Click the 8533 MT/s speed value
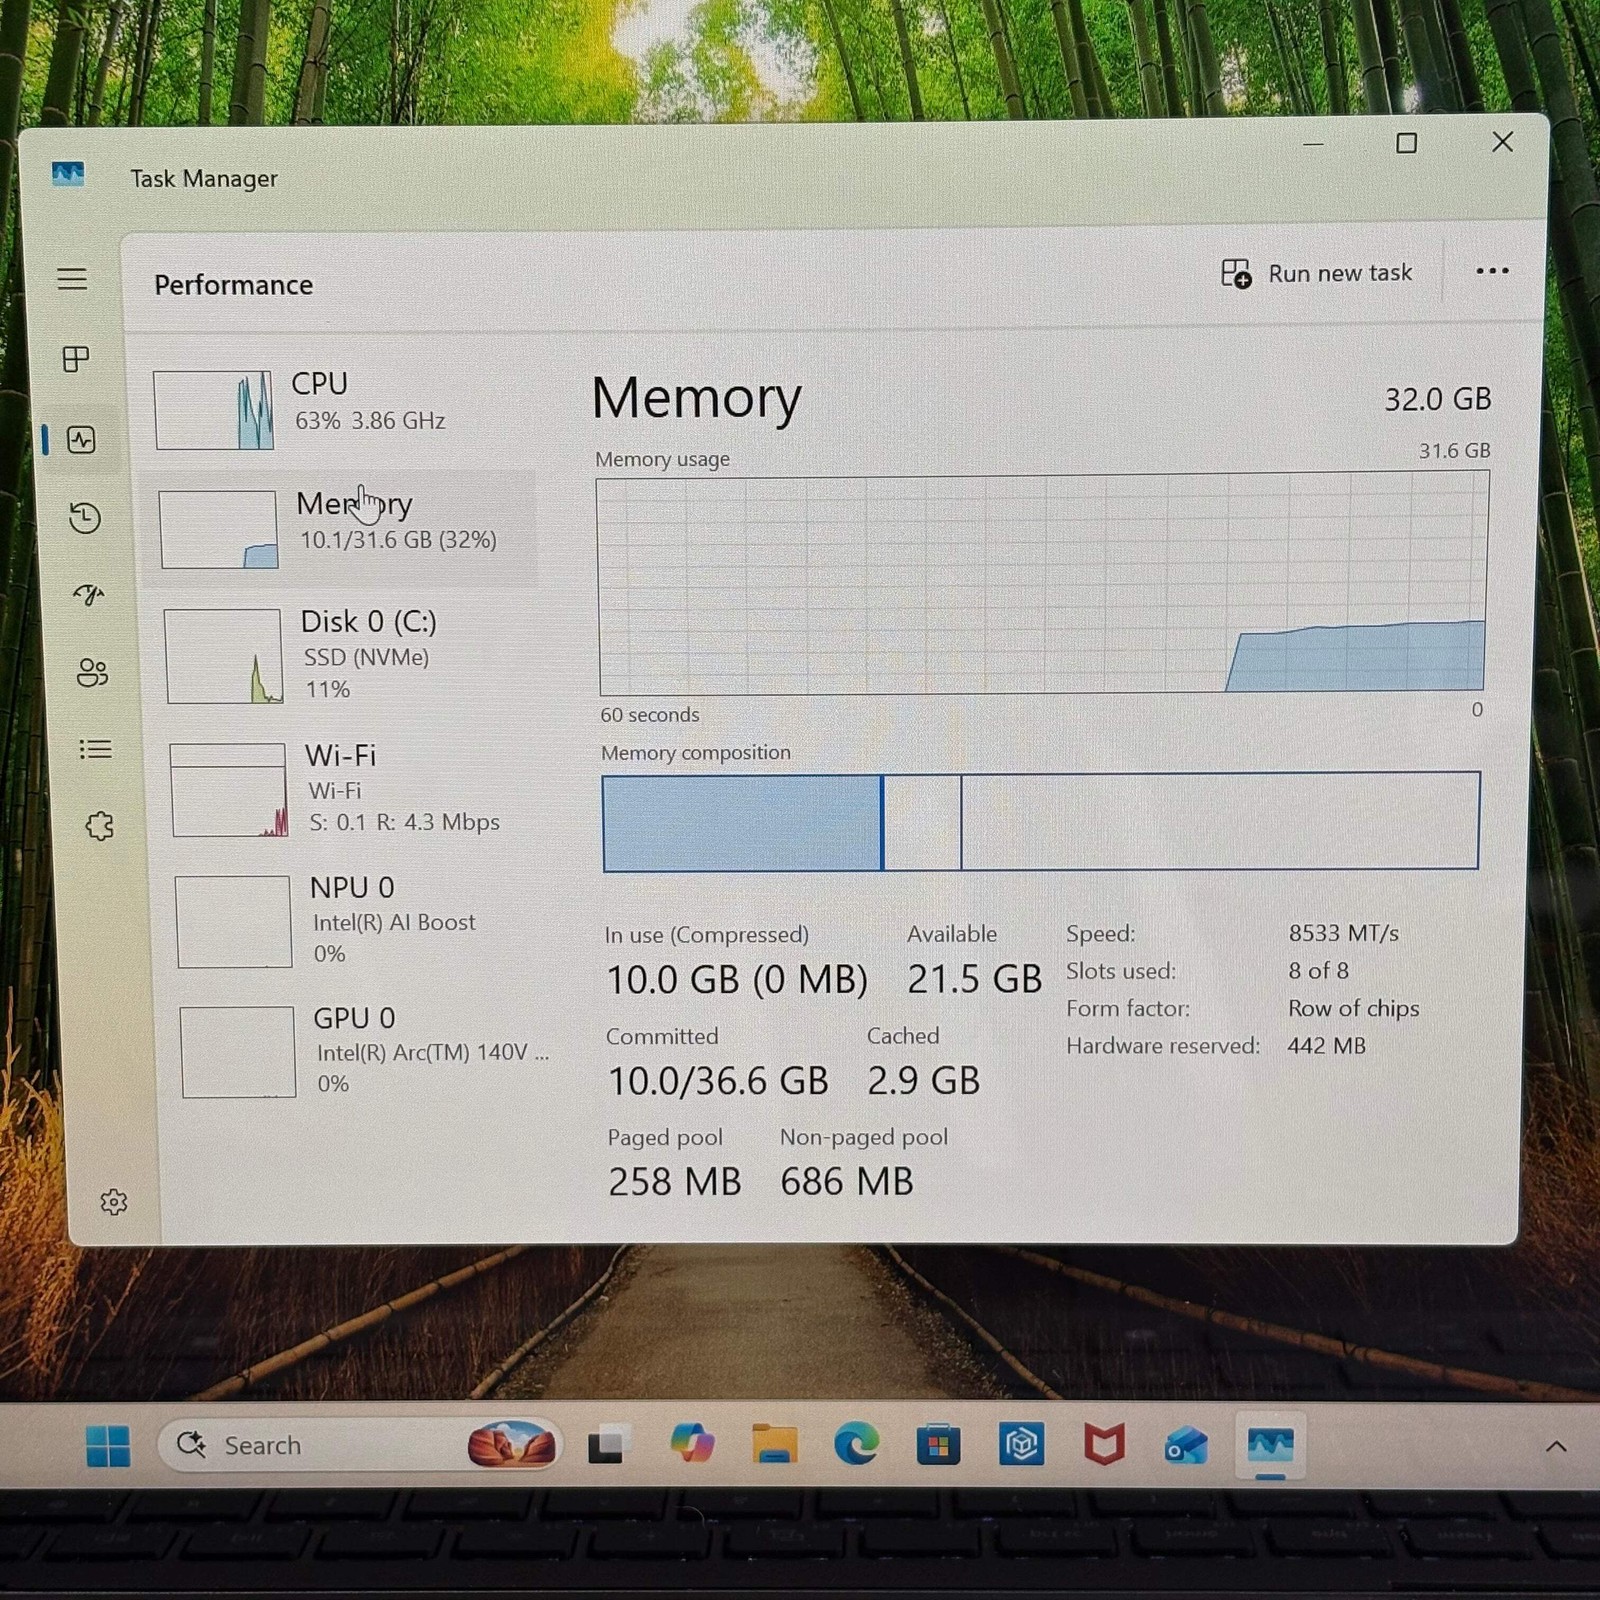 [x=1343, y=933]
